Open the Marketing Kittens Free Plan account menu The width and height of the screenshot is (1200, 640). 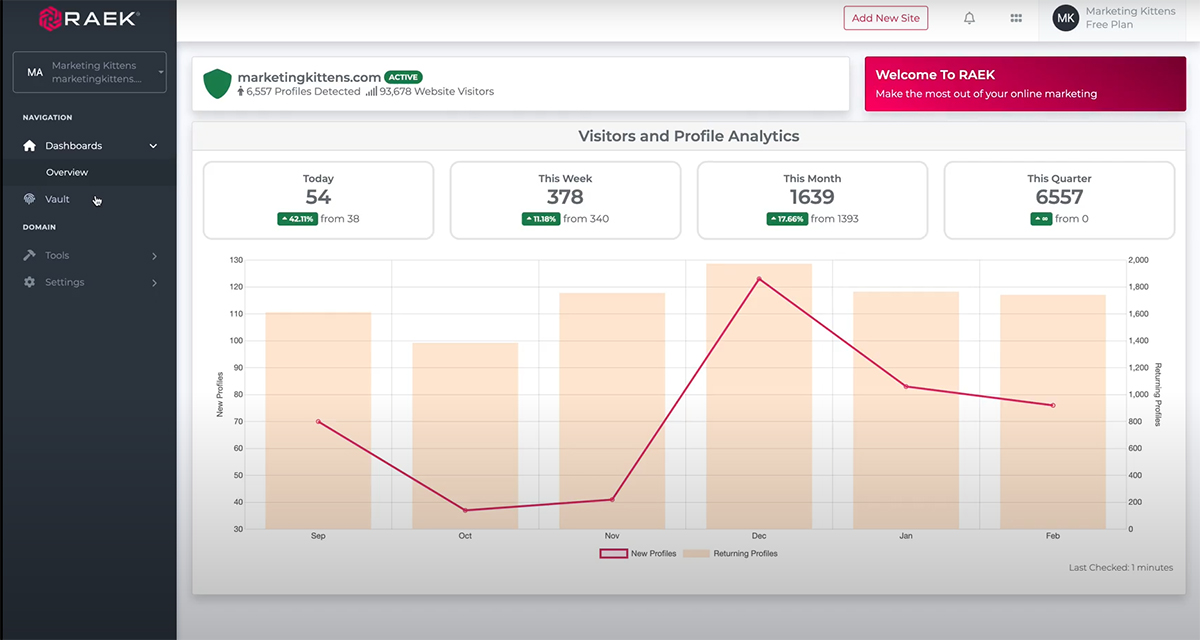[x=1120, y=18]
